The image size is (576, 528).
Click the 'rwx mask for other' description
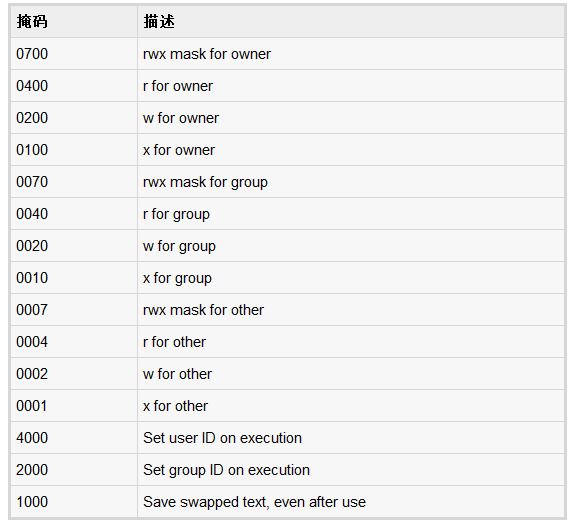203,310
